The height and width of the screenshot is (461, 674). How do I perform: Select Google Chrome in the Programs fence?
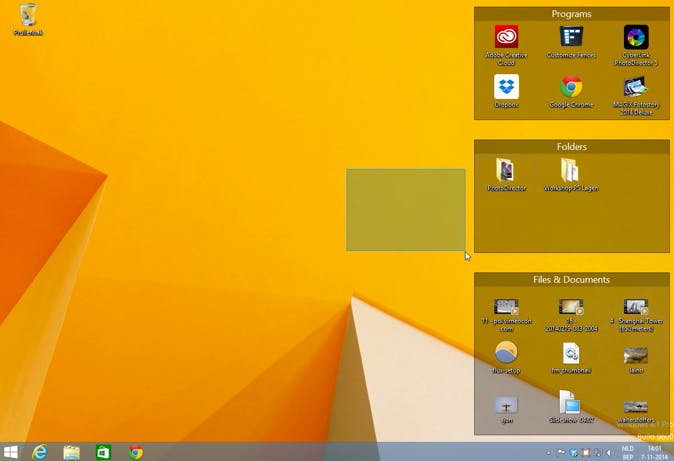coord(571,91)
